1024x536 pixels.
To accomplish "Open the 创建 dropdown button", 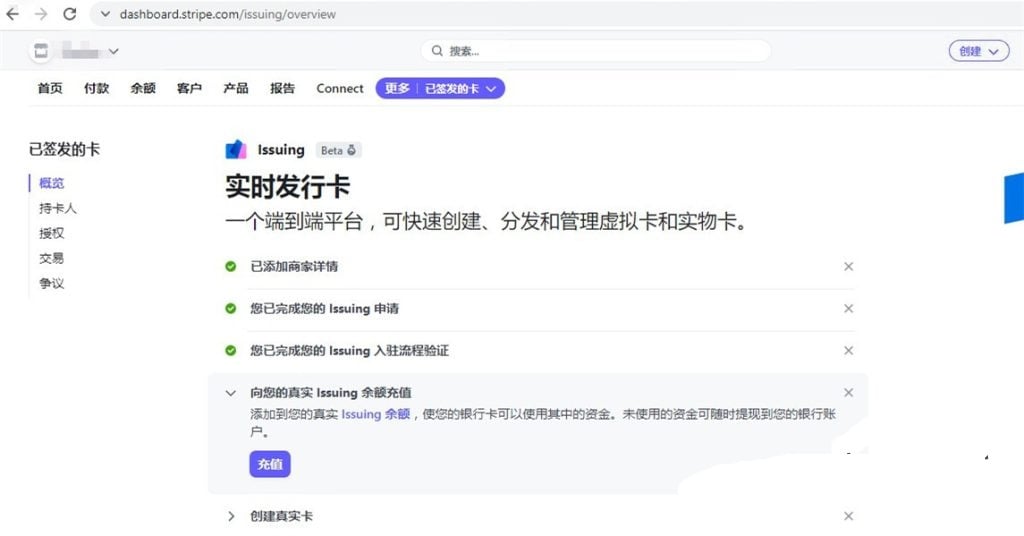I will [978, 51].
